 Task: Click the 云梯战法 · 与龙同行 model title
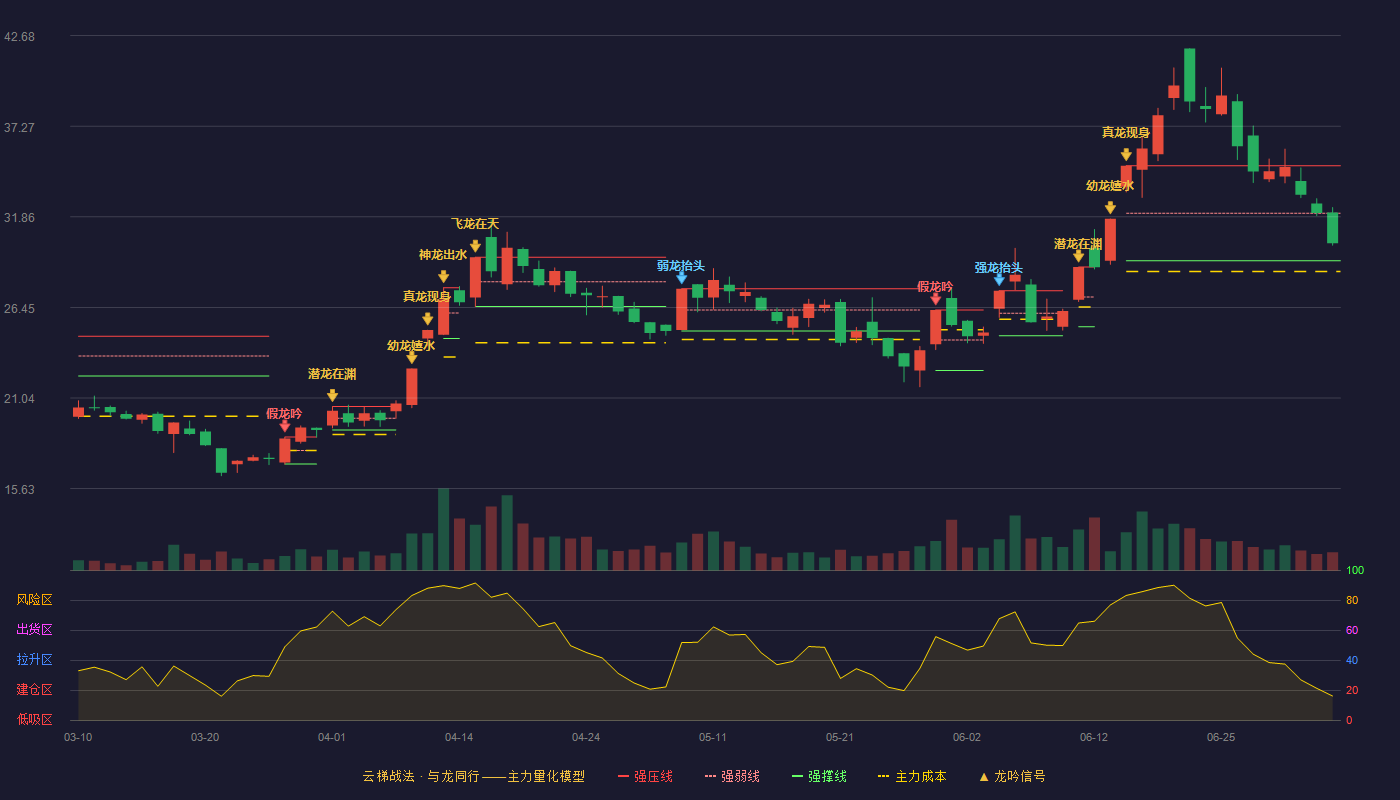tap(474, 776)
